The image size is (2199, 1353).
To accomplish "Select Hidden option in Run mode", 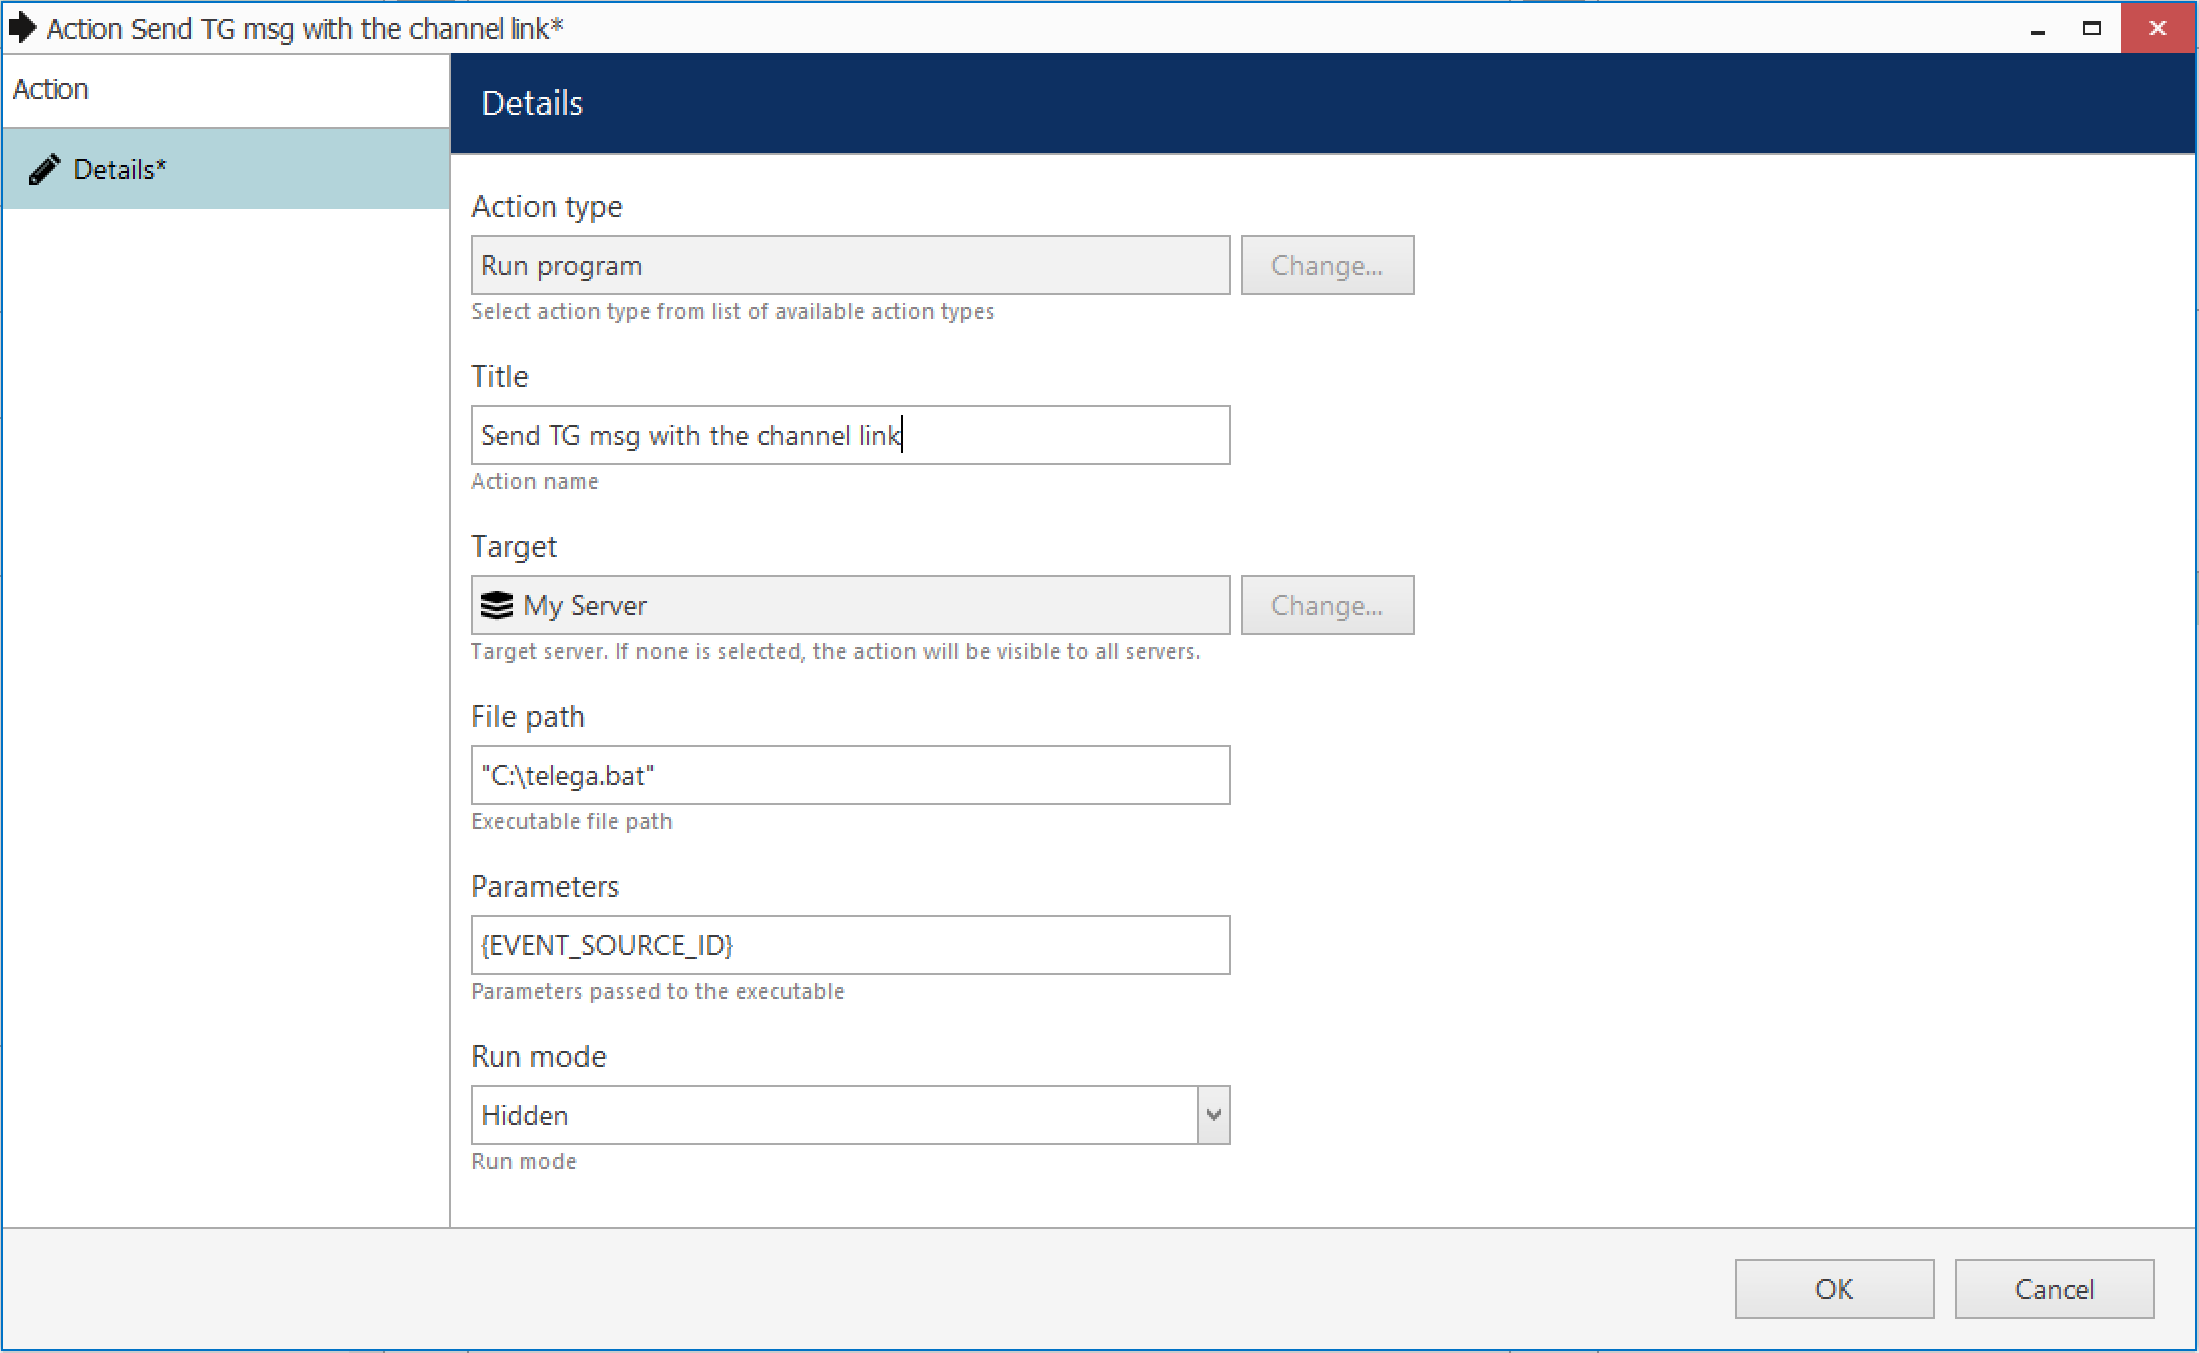I will 850,1114.
